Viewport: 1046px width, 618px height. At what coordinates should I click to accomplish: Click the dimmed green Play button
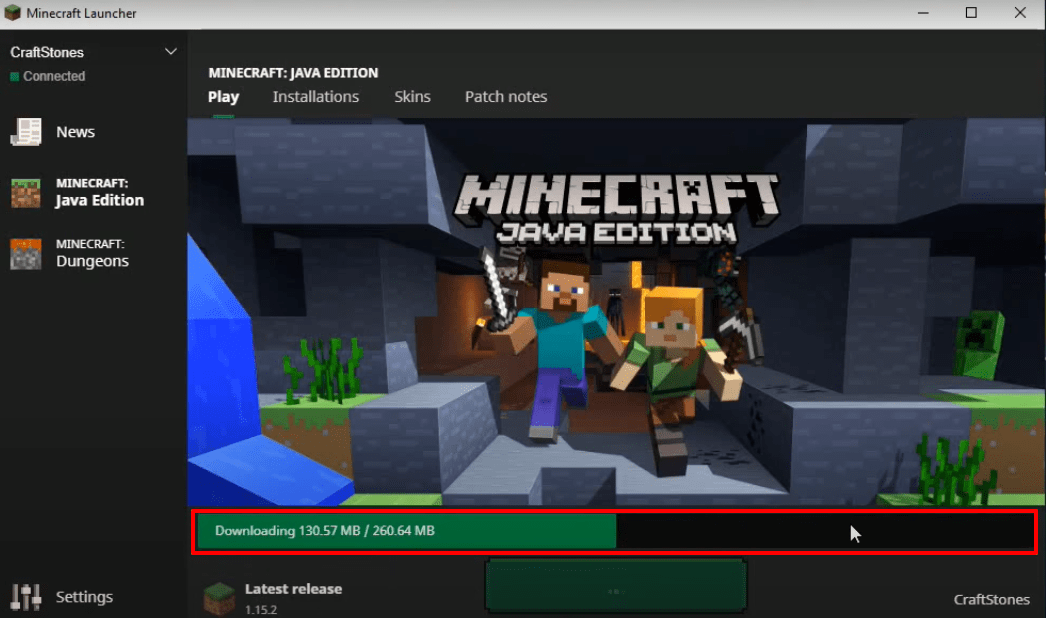(x=615, y=585)
